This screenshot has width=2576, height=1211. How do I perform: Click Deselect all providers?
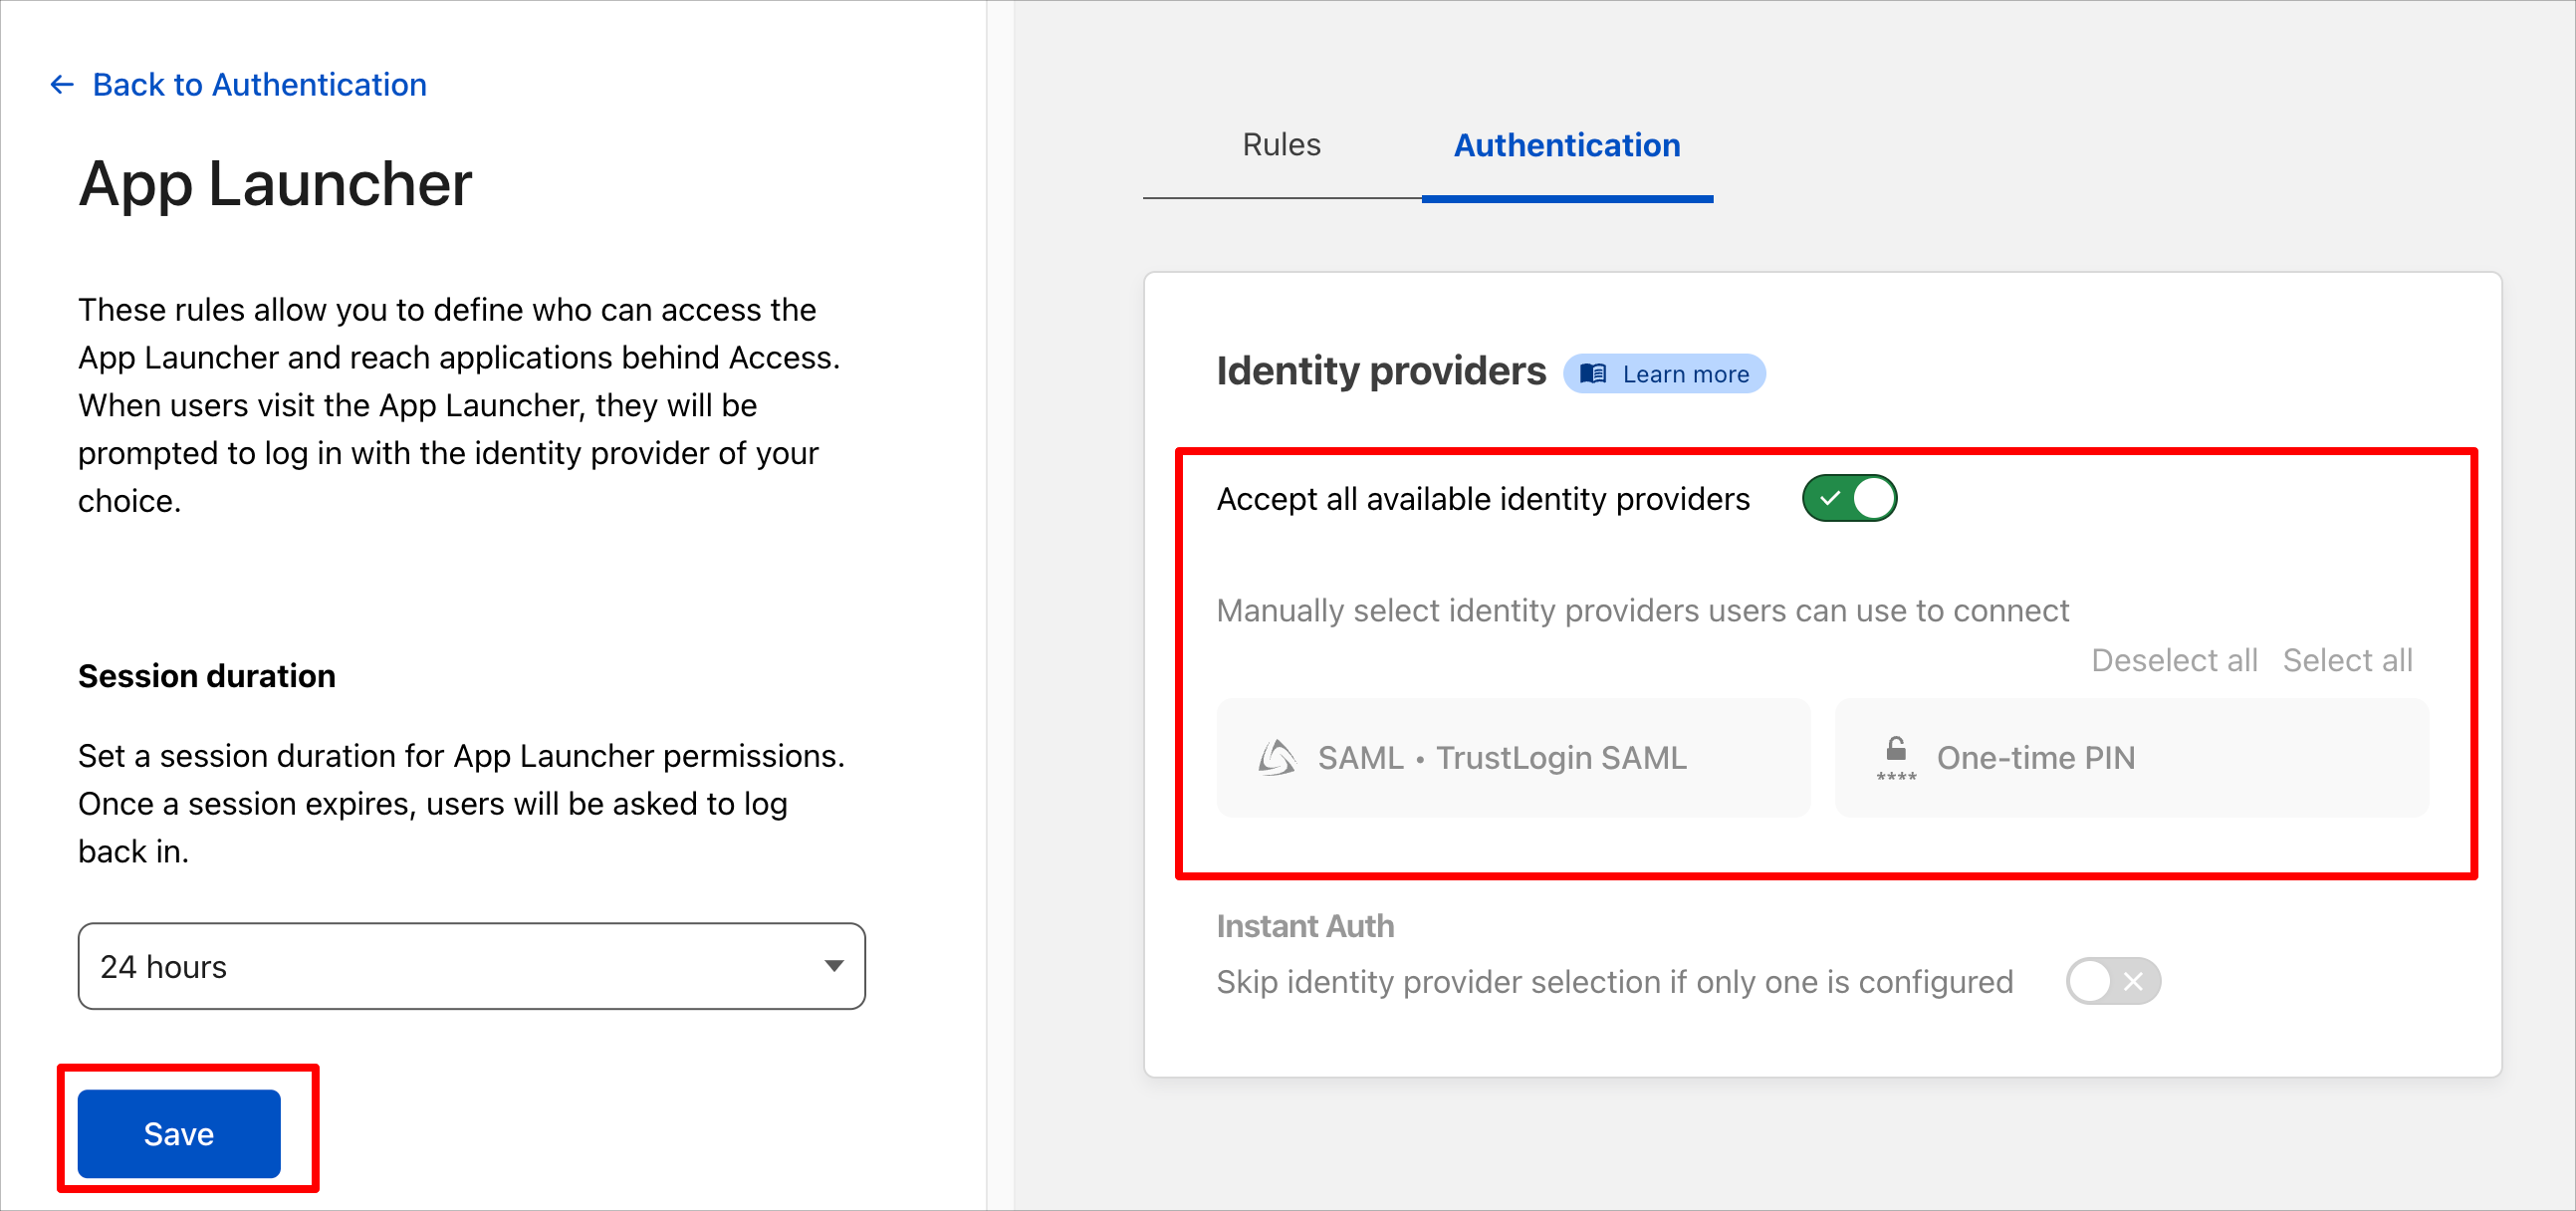(x=2174, y=660)
